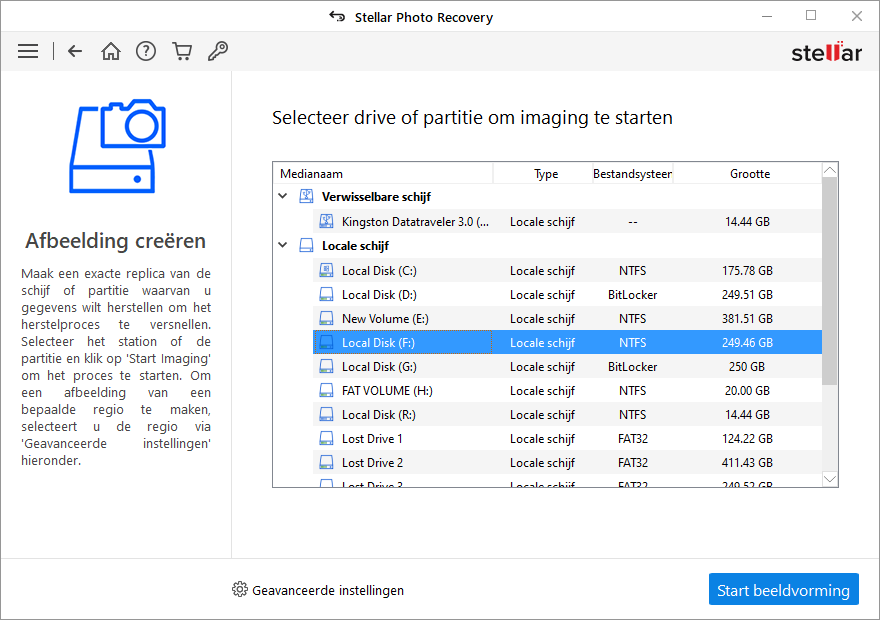Select Lost Drive 2
The image size is (880, 620).
(x=567, y=463)
